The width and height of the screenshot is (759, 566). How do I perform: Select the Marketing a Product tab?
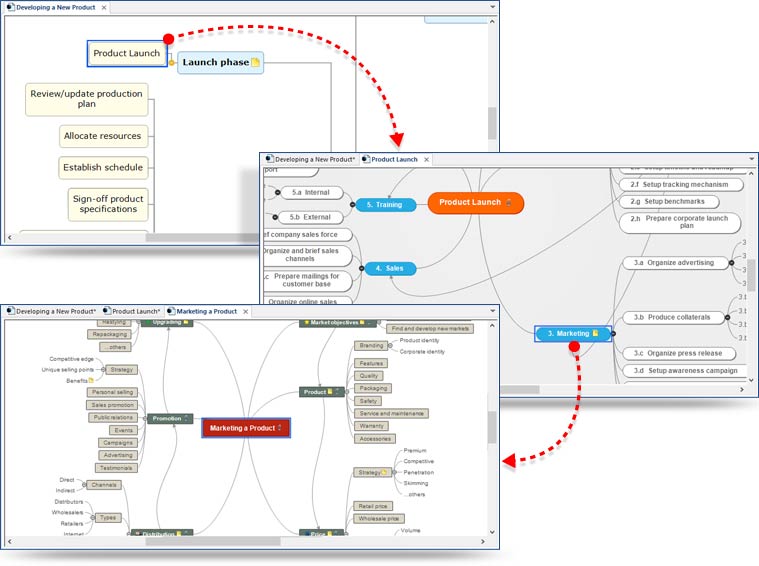pyautogui.click(x=207, y=311)
